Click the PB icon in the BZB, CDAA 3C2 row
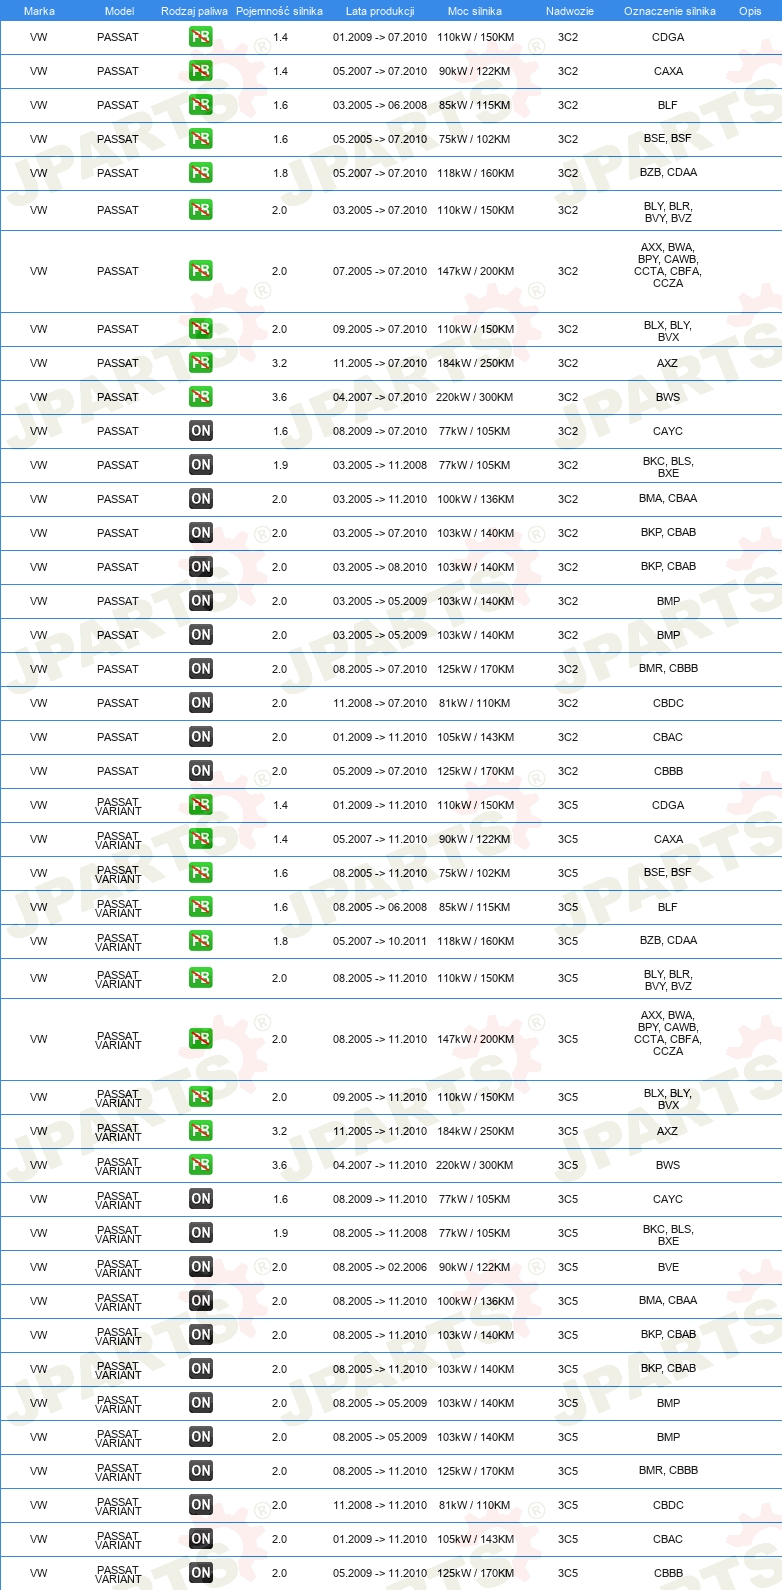Image resolution: width=782 pixels, height=1590 pixels. (x=201, y=173)
